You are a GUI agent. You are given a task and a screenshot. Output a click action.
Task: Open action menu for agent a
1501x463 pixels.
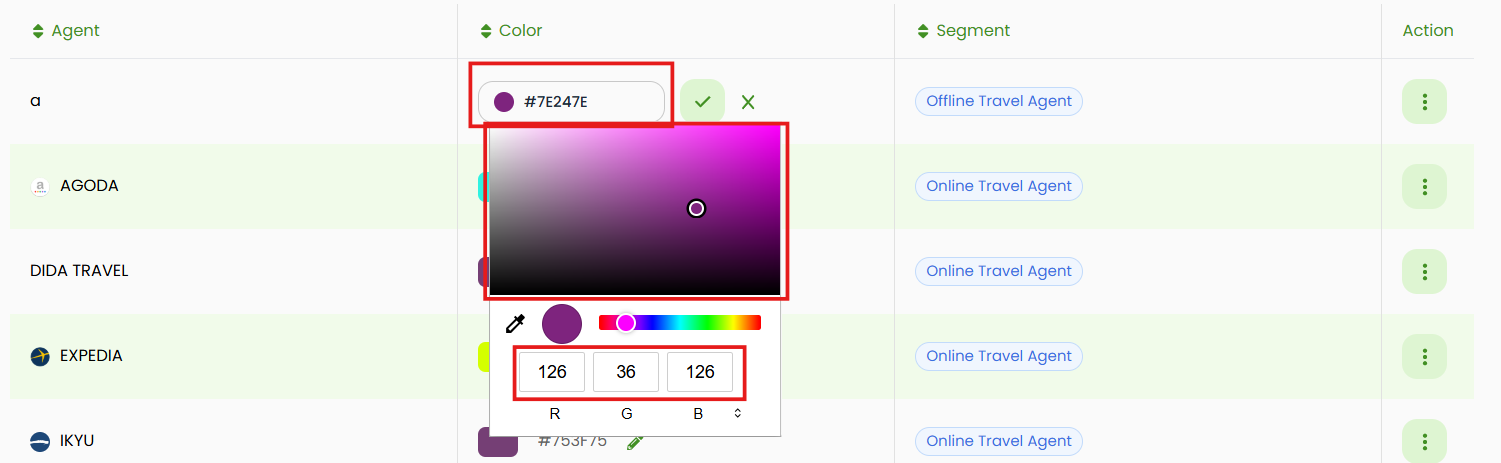[x=1424, y=101]
